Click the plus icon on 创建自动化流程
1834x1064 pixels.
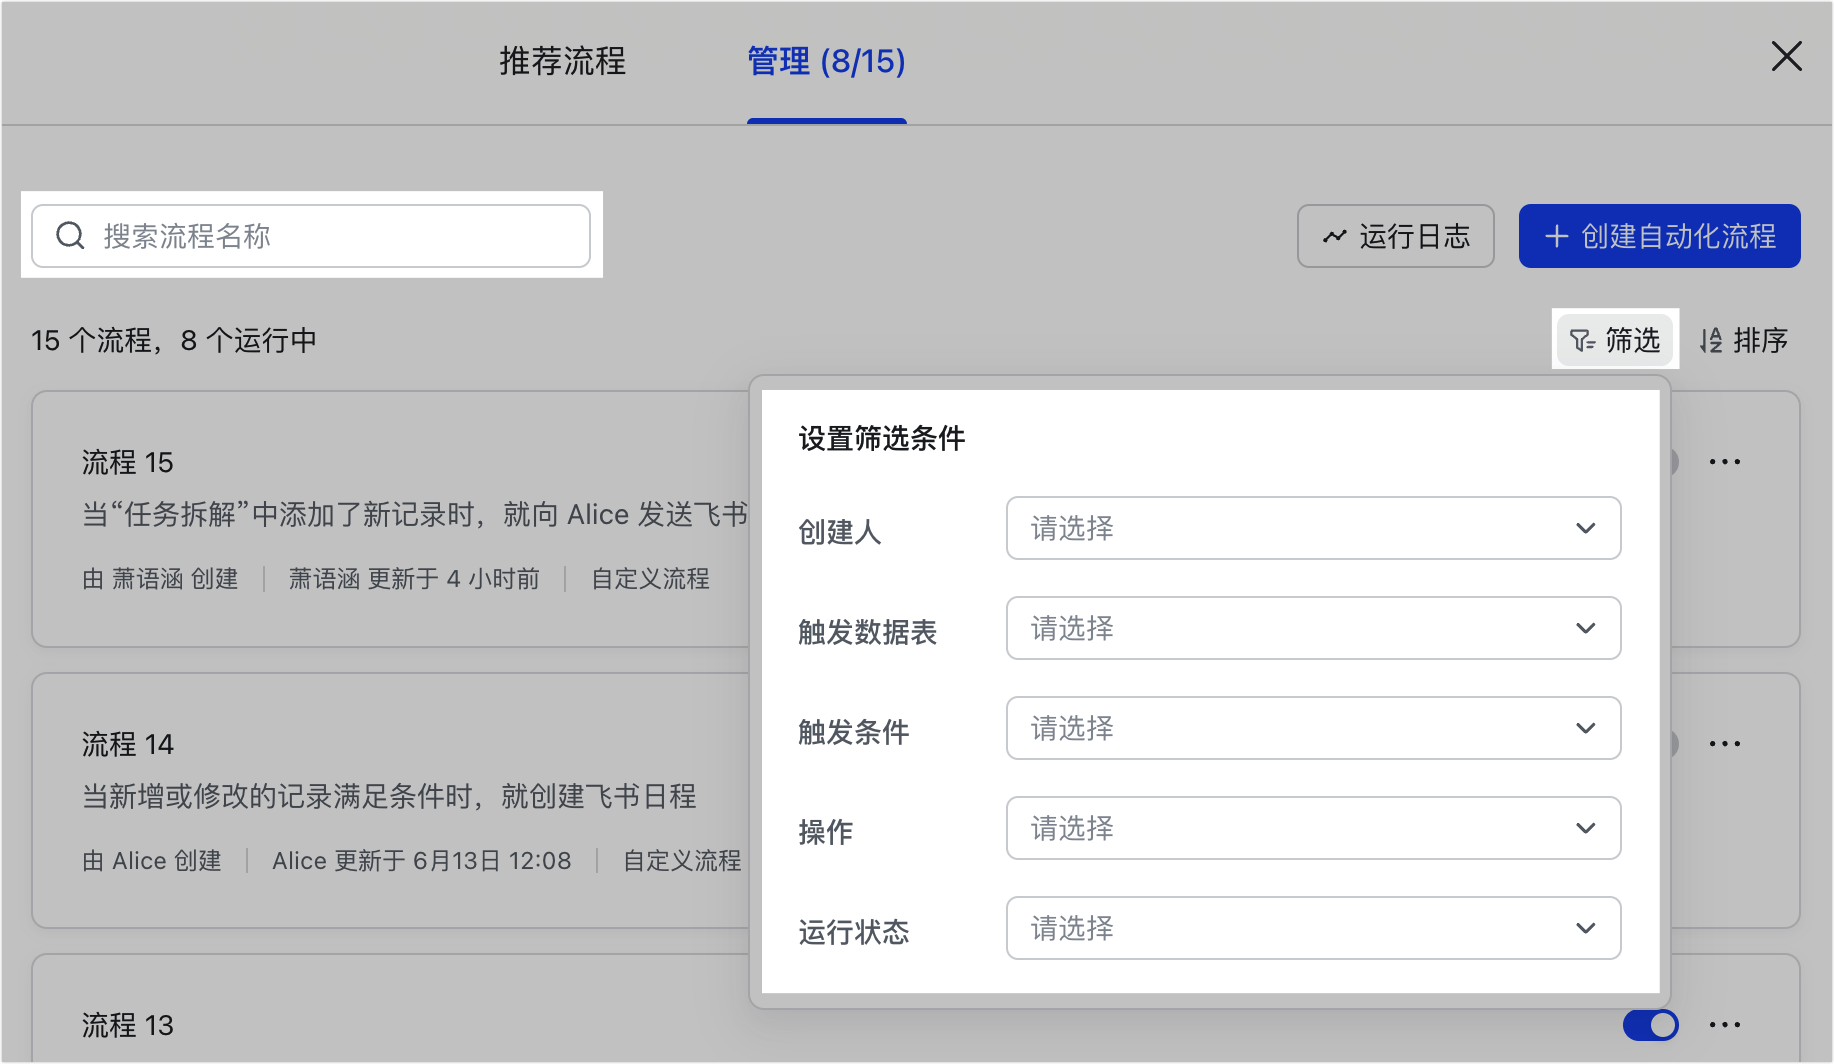(x=1556, y=237)
